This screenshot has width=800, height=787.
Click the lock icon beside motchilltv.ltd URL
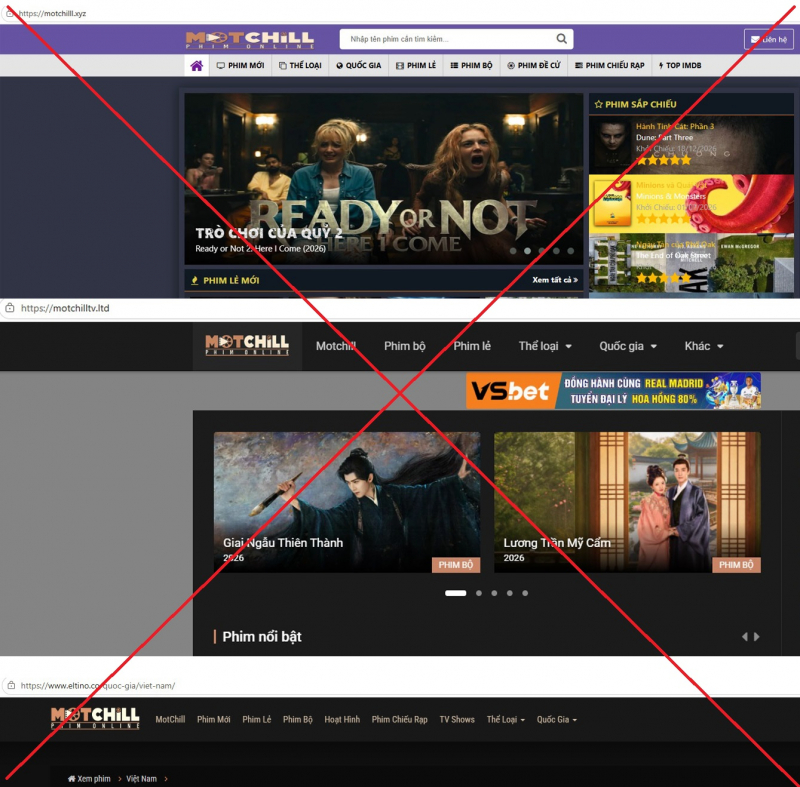pos(10,308)
